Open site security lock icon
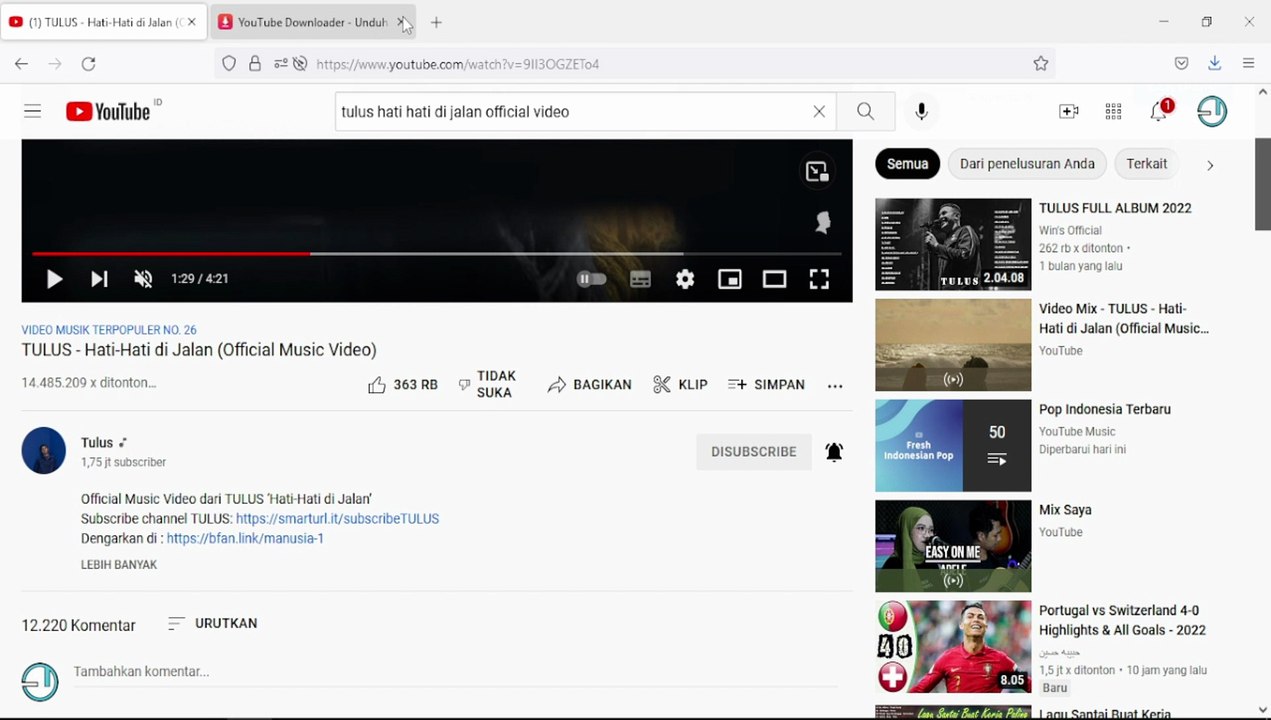This screenshot has width=1271, height=720. (x=255, y=64)
